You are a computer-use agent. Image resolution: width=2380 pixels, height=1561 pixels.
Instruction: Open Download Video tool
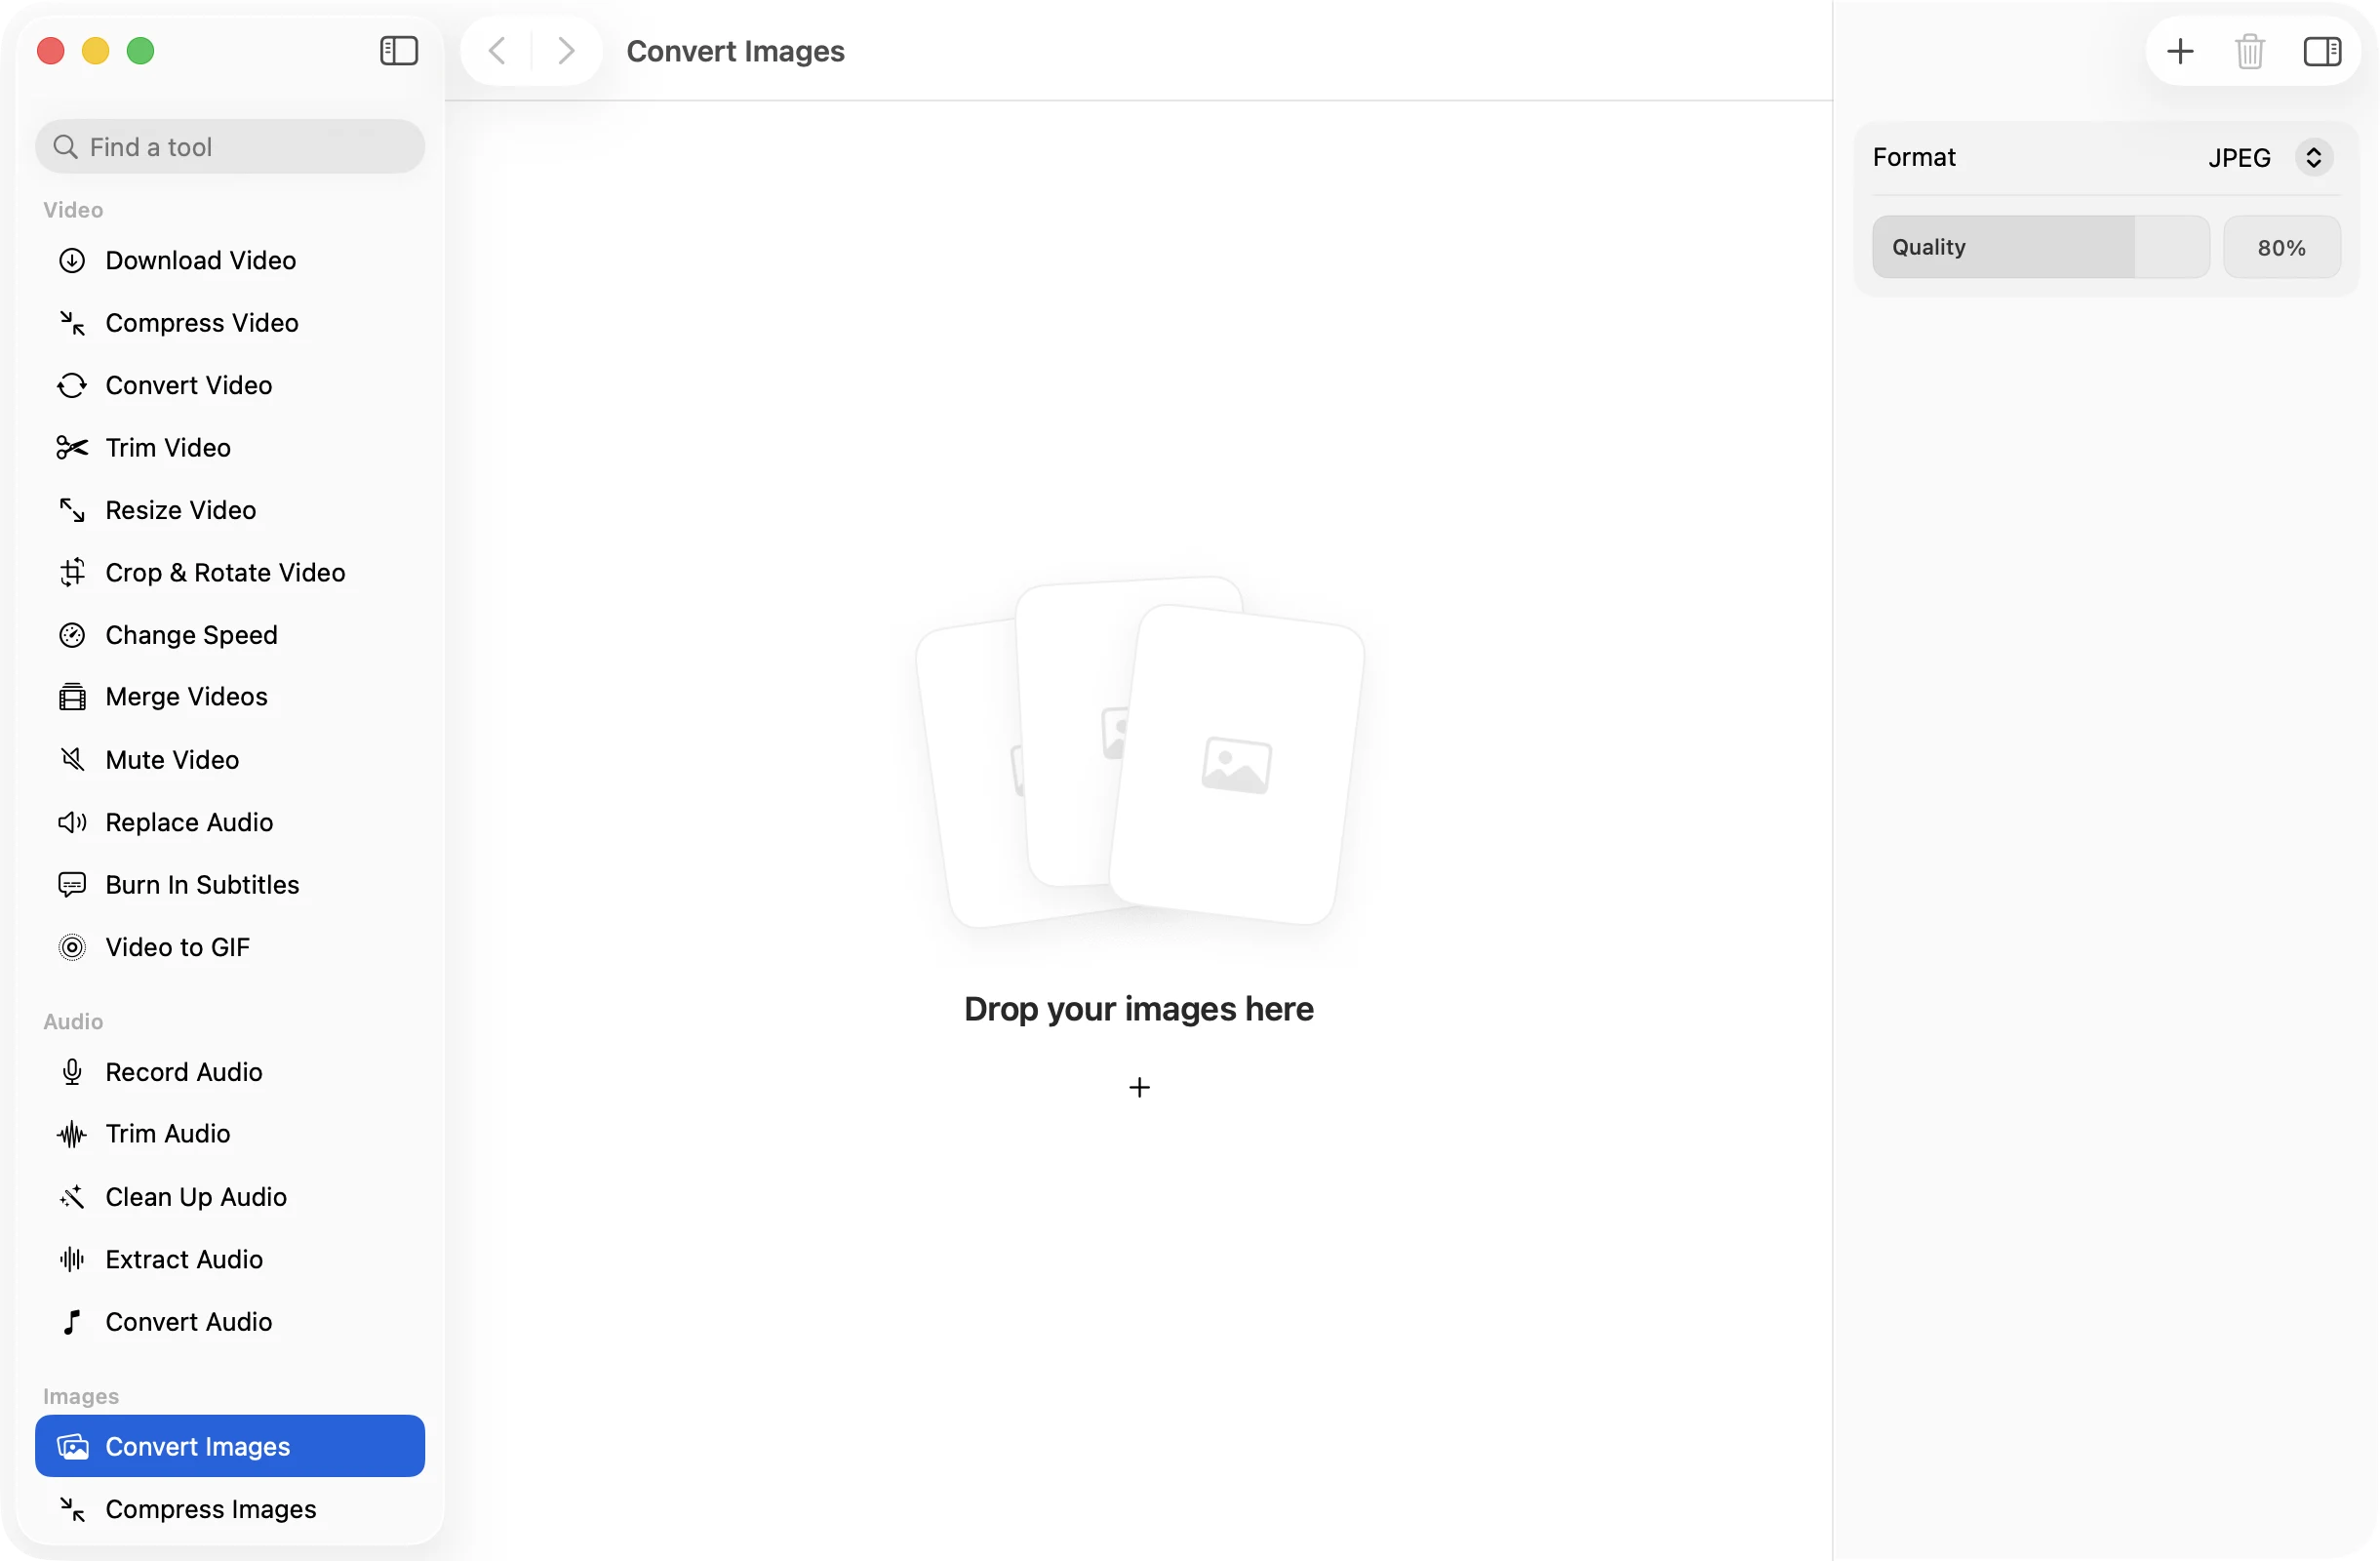(x=230, y=261)
